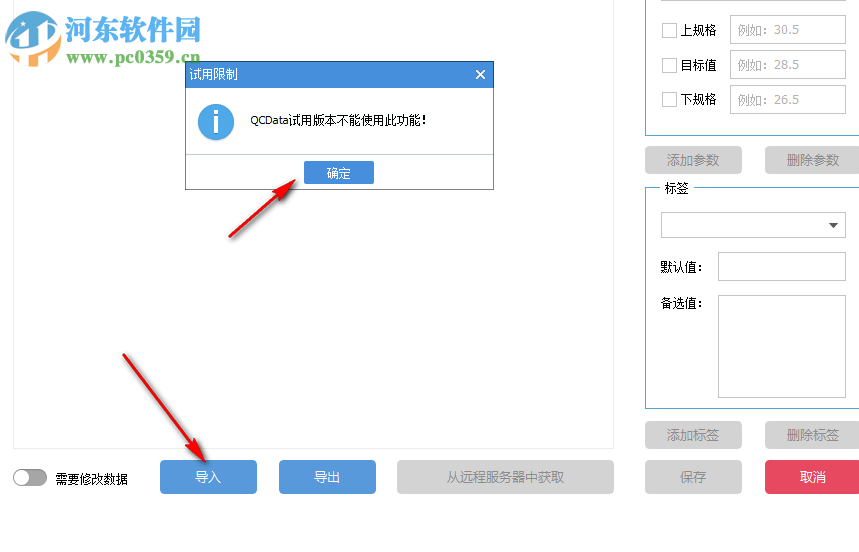
Task: Click the 试用限制 dialog title
Action: click(x=213, y=74)
